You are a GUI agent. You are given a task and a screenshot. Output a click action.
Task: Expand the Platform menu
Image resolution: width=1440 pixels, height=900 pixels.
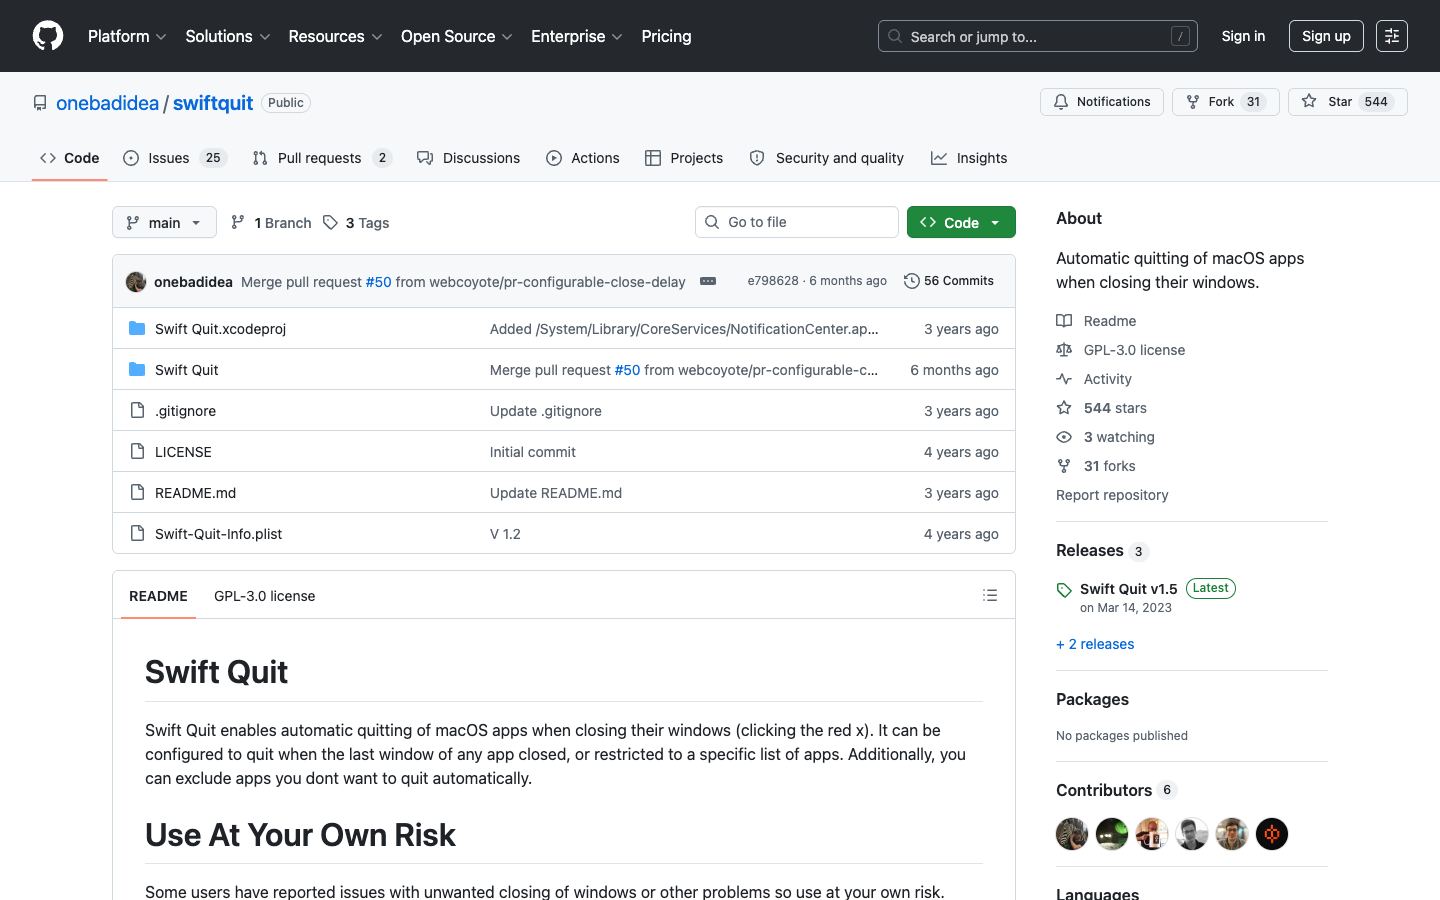[x=127, y=36]
